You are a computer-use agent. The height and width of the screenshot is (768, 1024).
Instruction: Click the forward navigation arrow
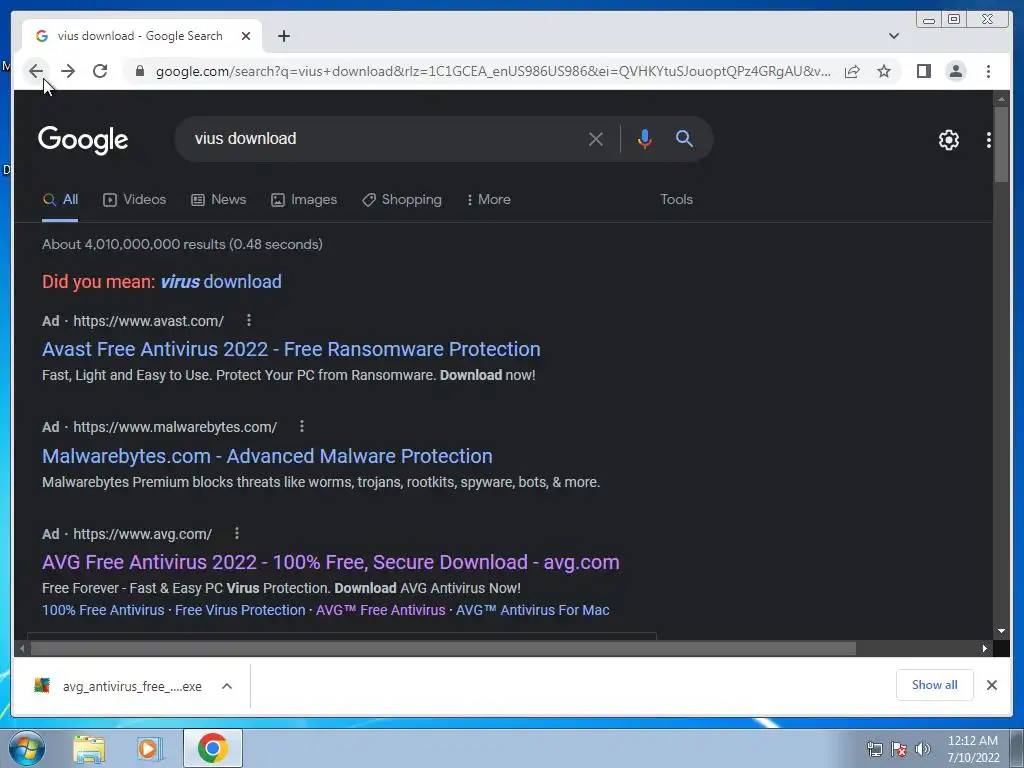(x=68, y=71)
